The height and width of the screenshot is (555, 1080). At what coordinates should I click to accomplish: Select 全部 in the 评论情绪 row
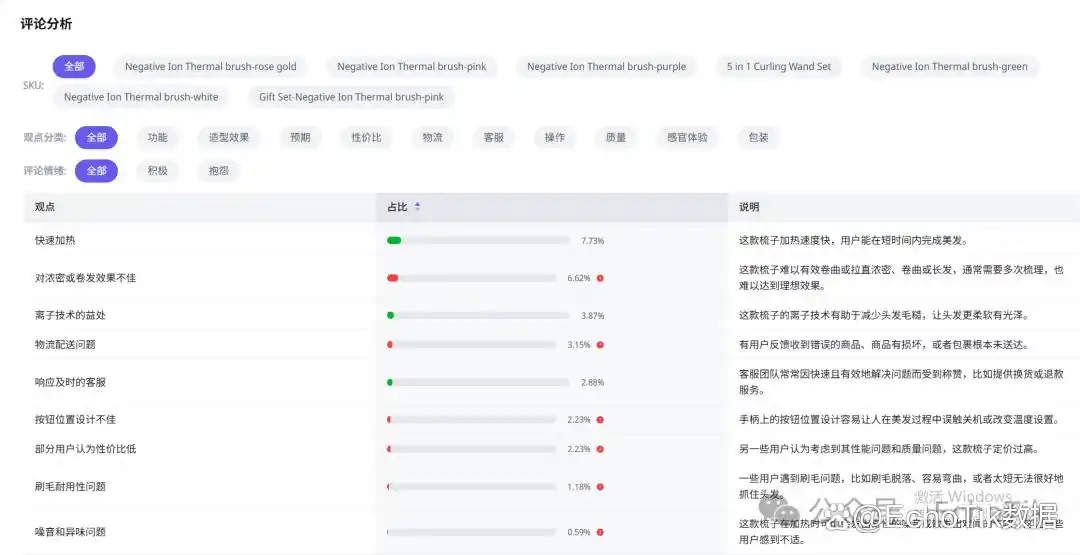(x=96, y=171)
